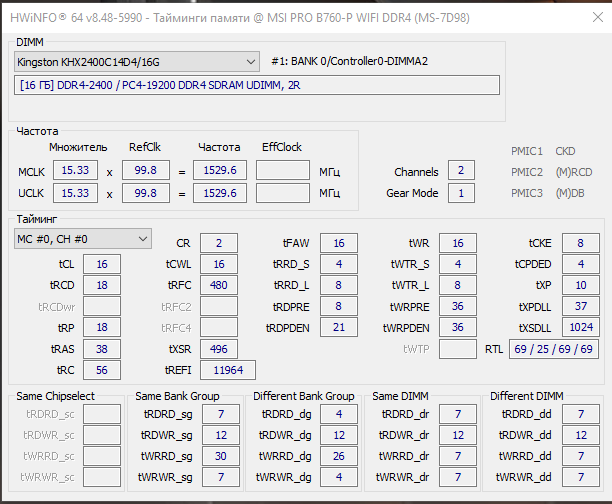Expand the MC #0, CH #0 timing selector

(83, 239)
